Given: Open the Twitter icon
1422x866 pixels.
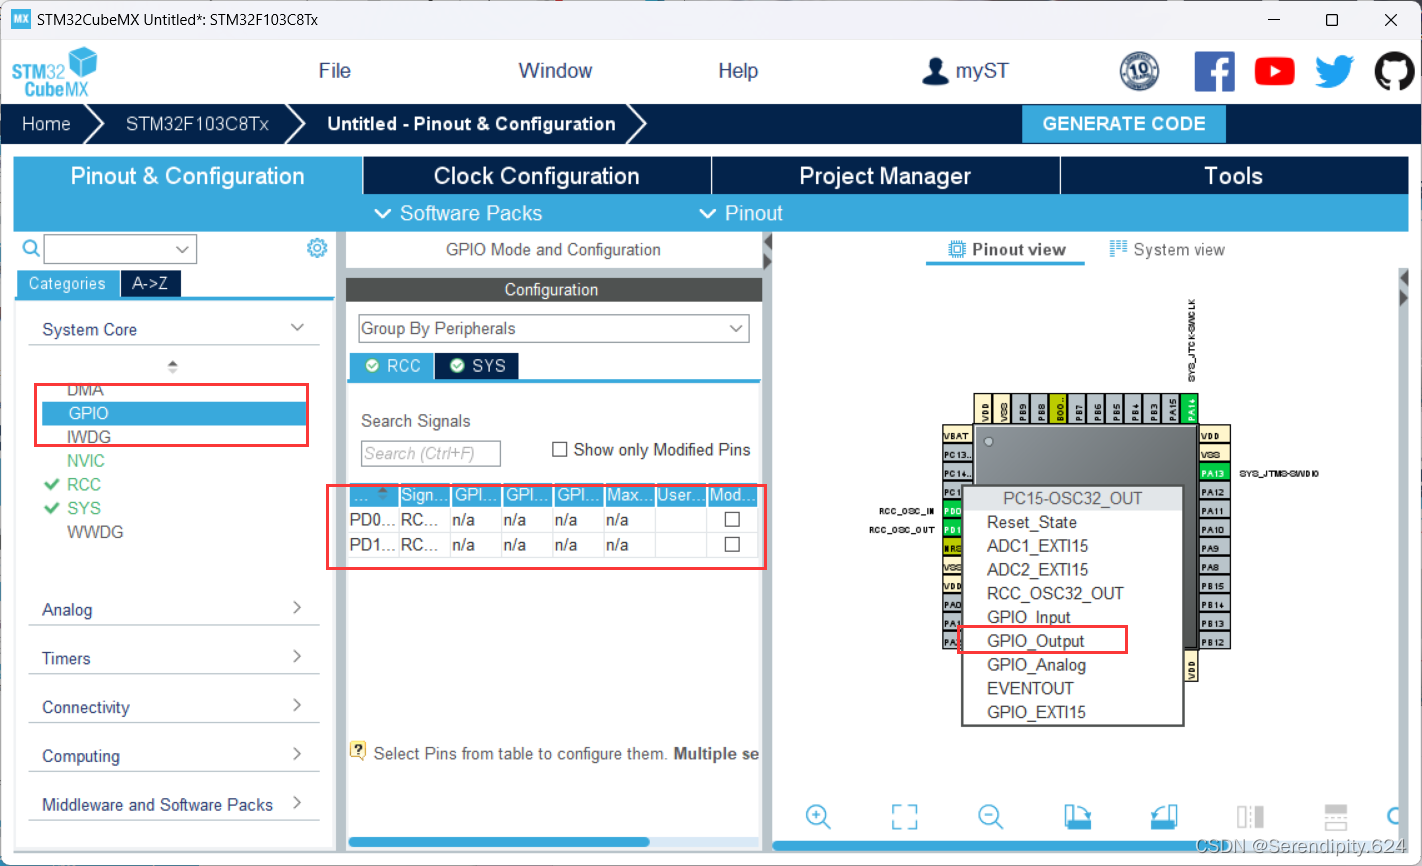Looking at the screenshot, I should click(x=1334, y=71).
